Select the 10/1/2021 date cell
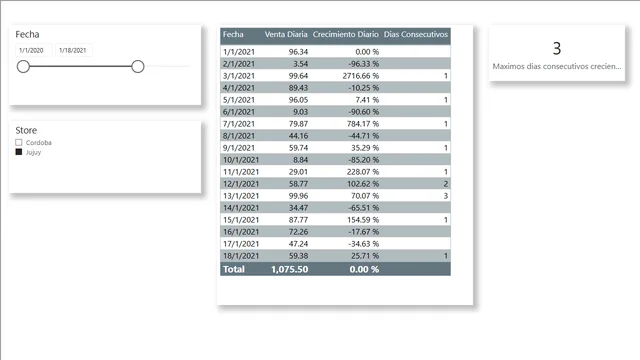640x360 pixels. [x=241, y=160]
